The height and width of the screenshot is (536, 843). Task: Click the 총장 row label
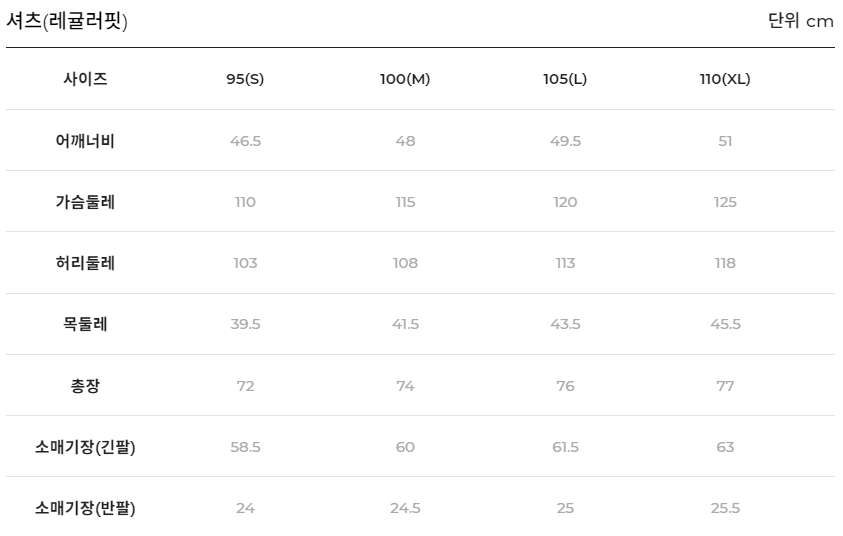(85, 386)
